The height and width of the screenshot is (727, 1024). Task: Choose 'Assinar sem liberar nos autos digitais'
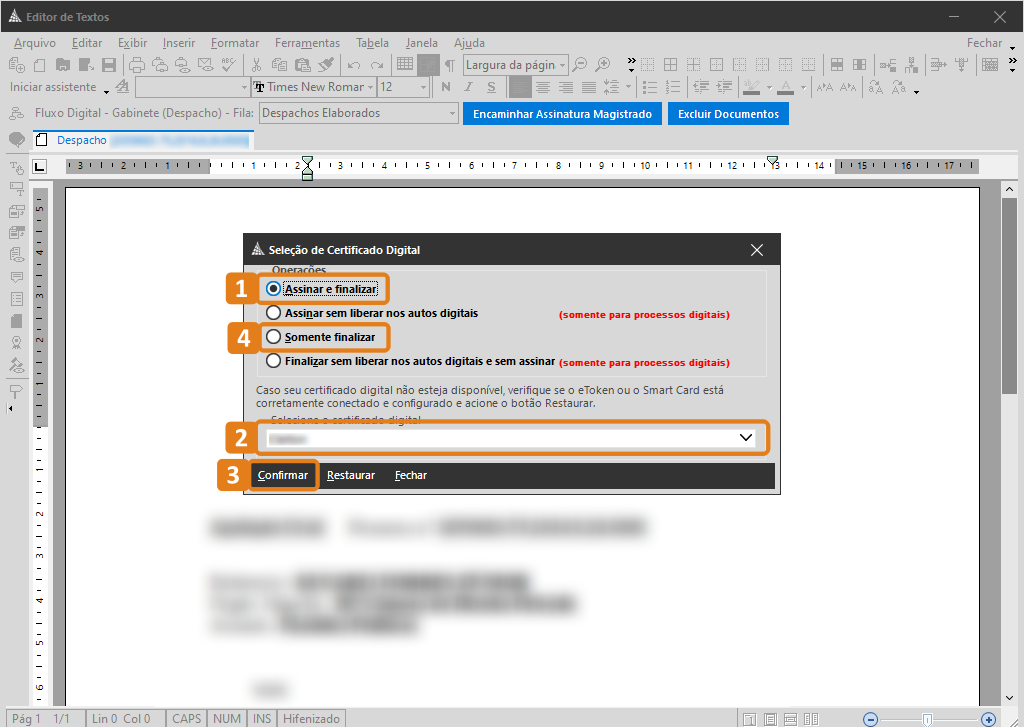click(274, 313)
